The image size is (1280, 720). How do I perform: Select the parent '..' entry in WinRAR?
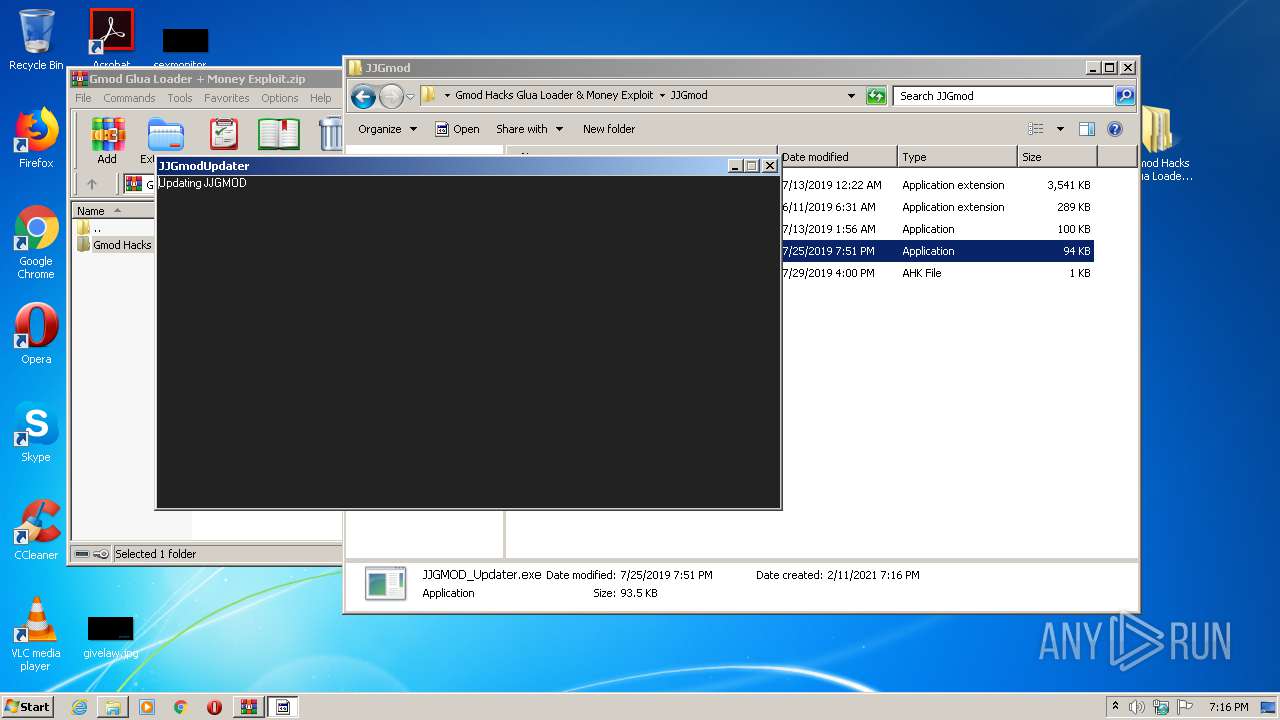pos(90,228)
